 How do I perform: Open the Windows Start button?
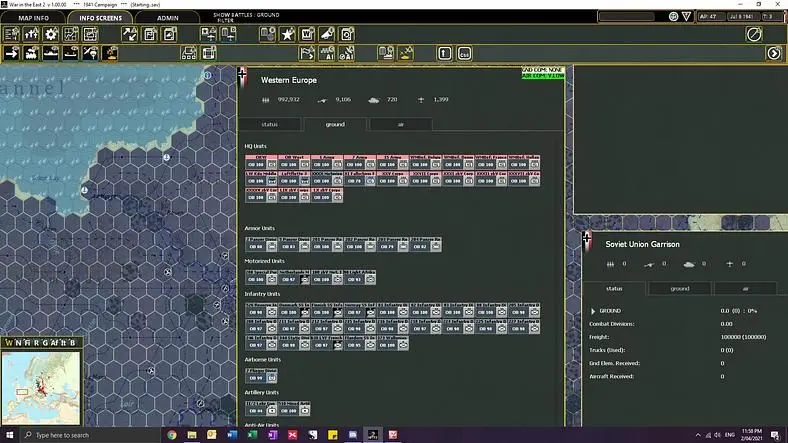tap(10, 435)
